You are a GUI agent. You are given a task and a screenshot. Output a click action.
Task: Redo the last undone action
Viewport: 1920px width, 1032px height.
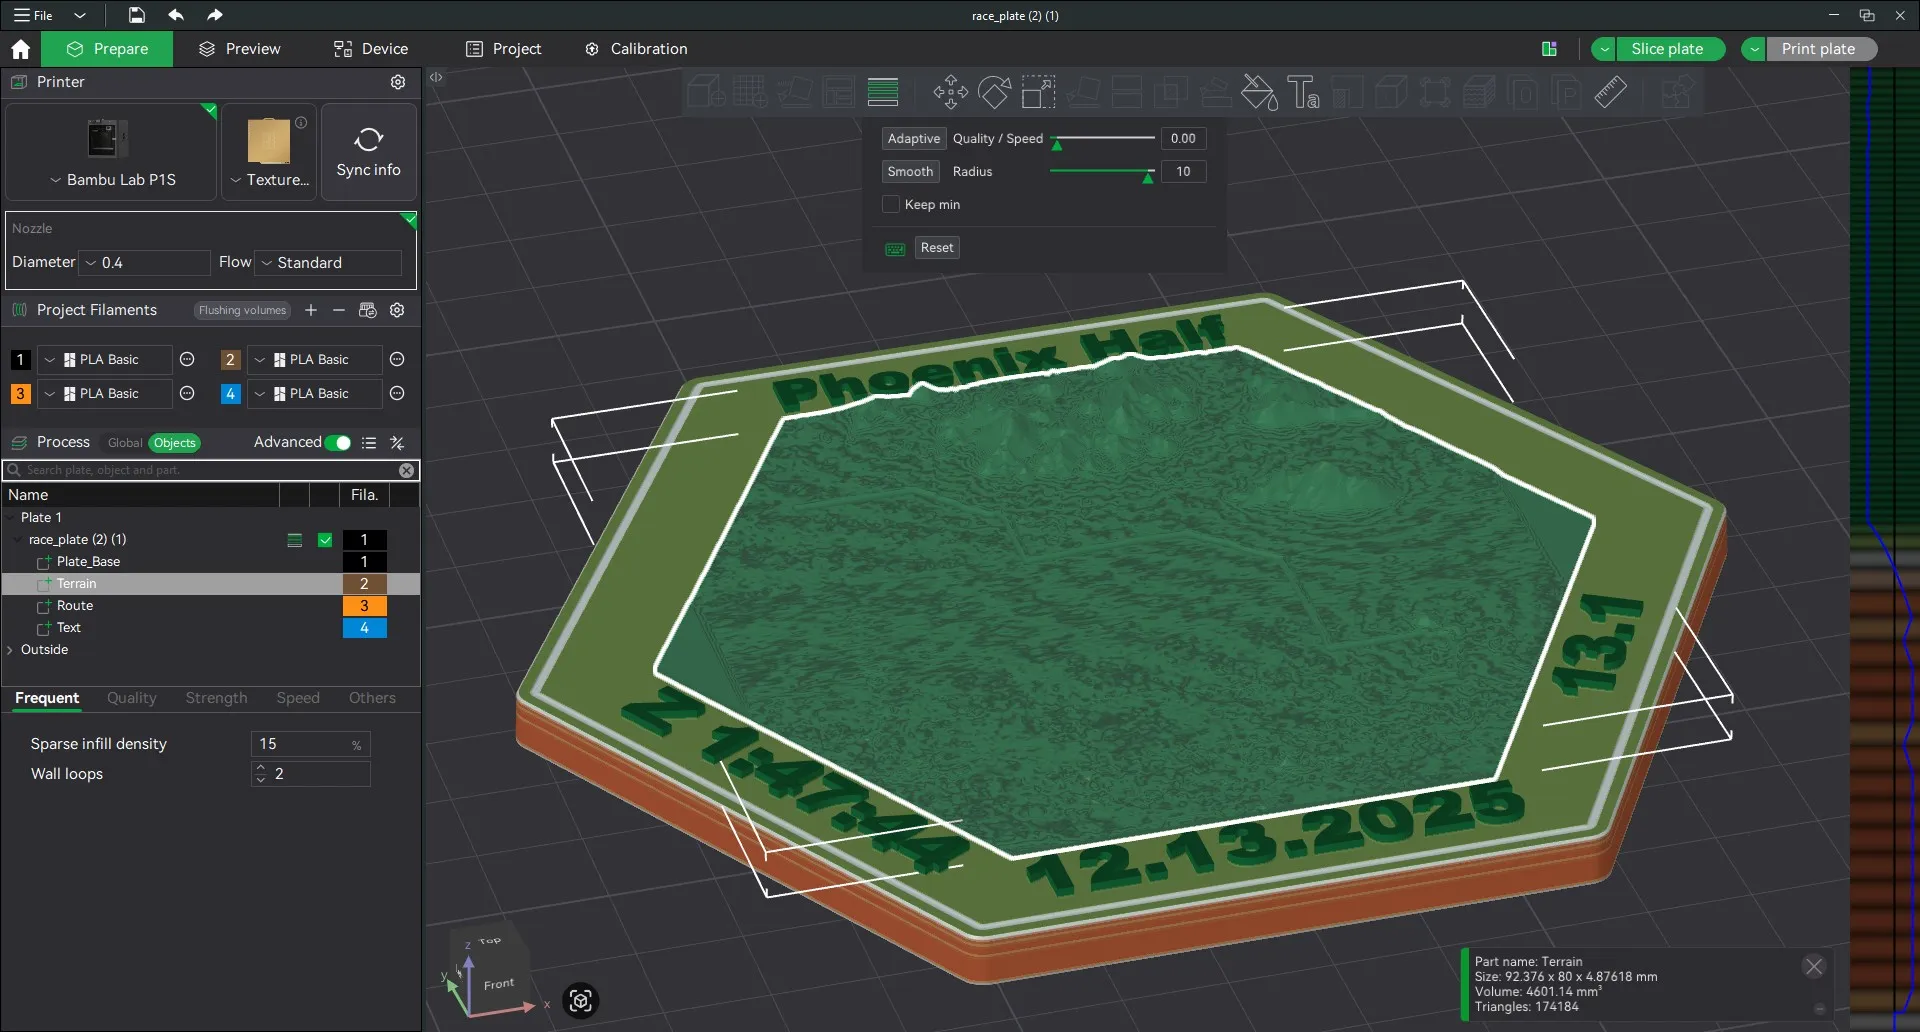tap(215, 15)
